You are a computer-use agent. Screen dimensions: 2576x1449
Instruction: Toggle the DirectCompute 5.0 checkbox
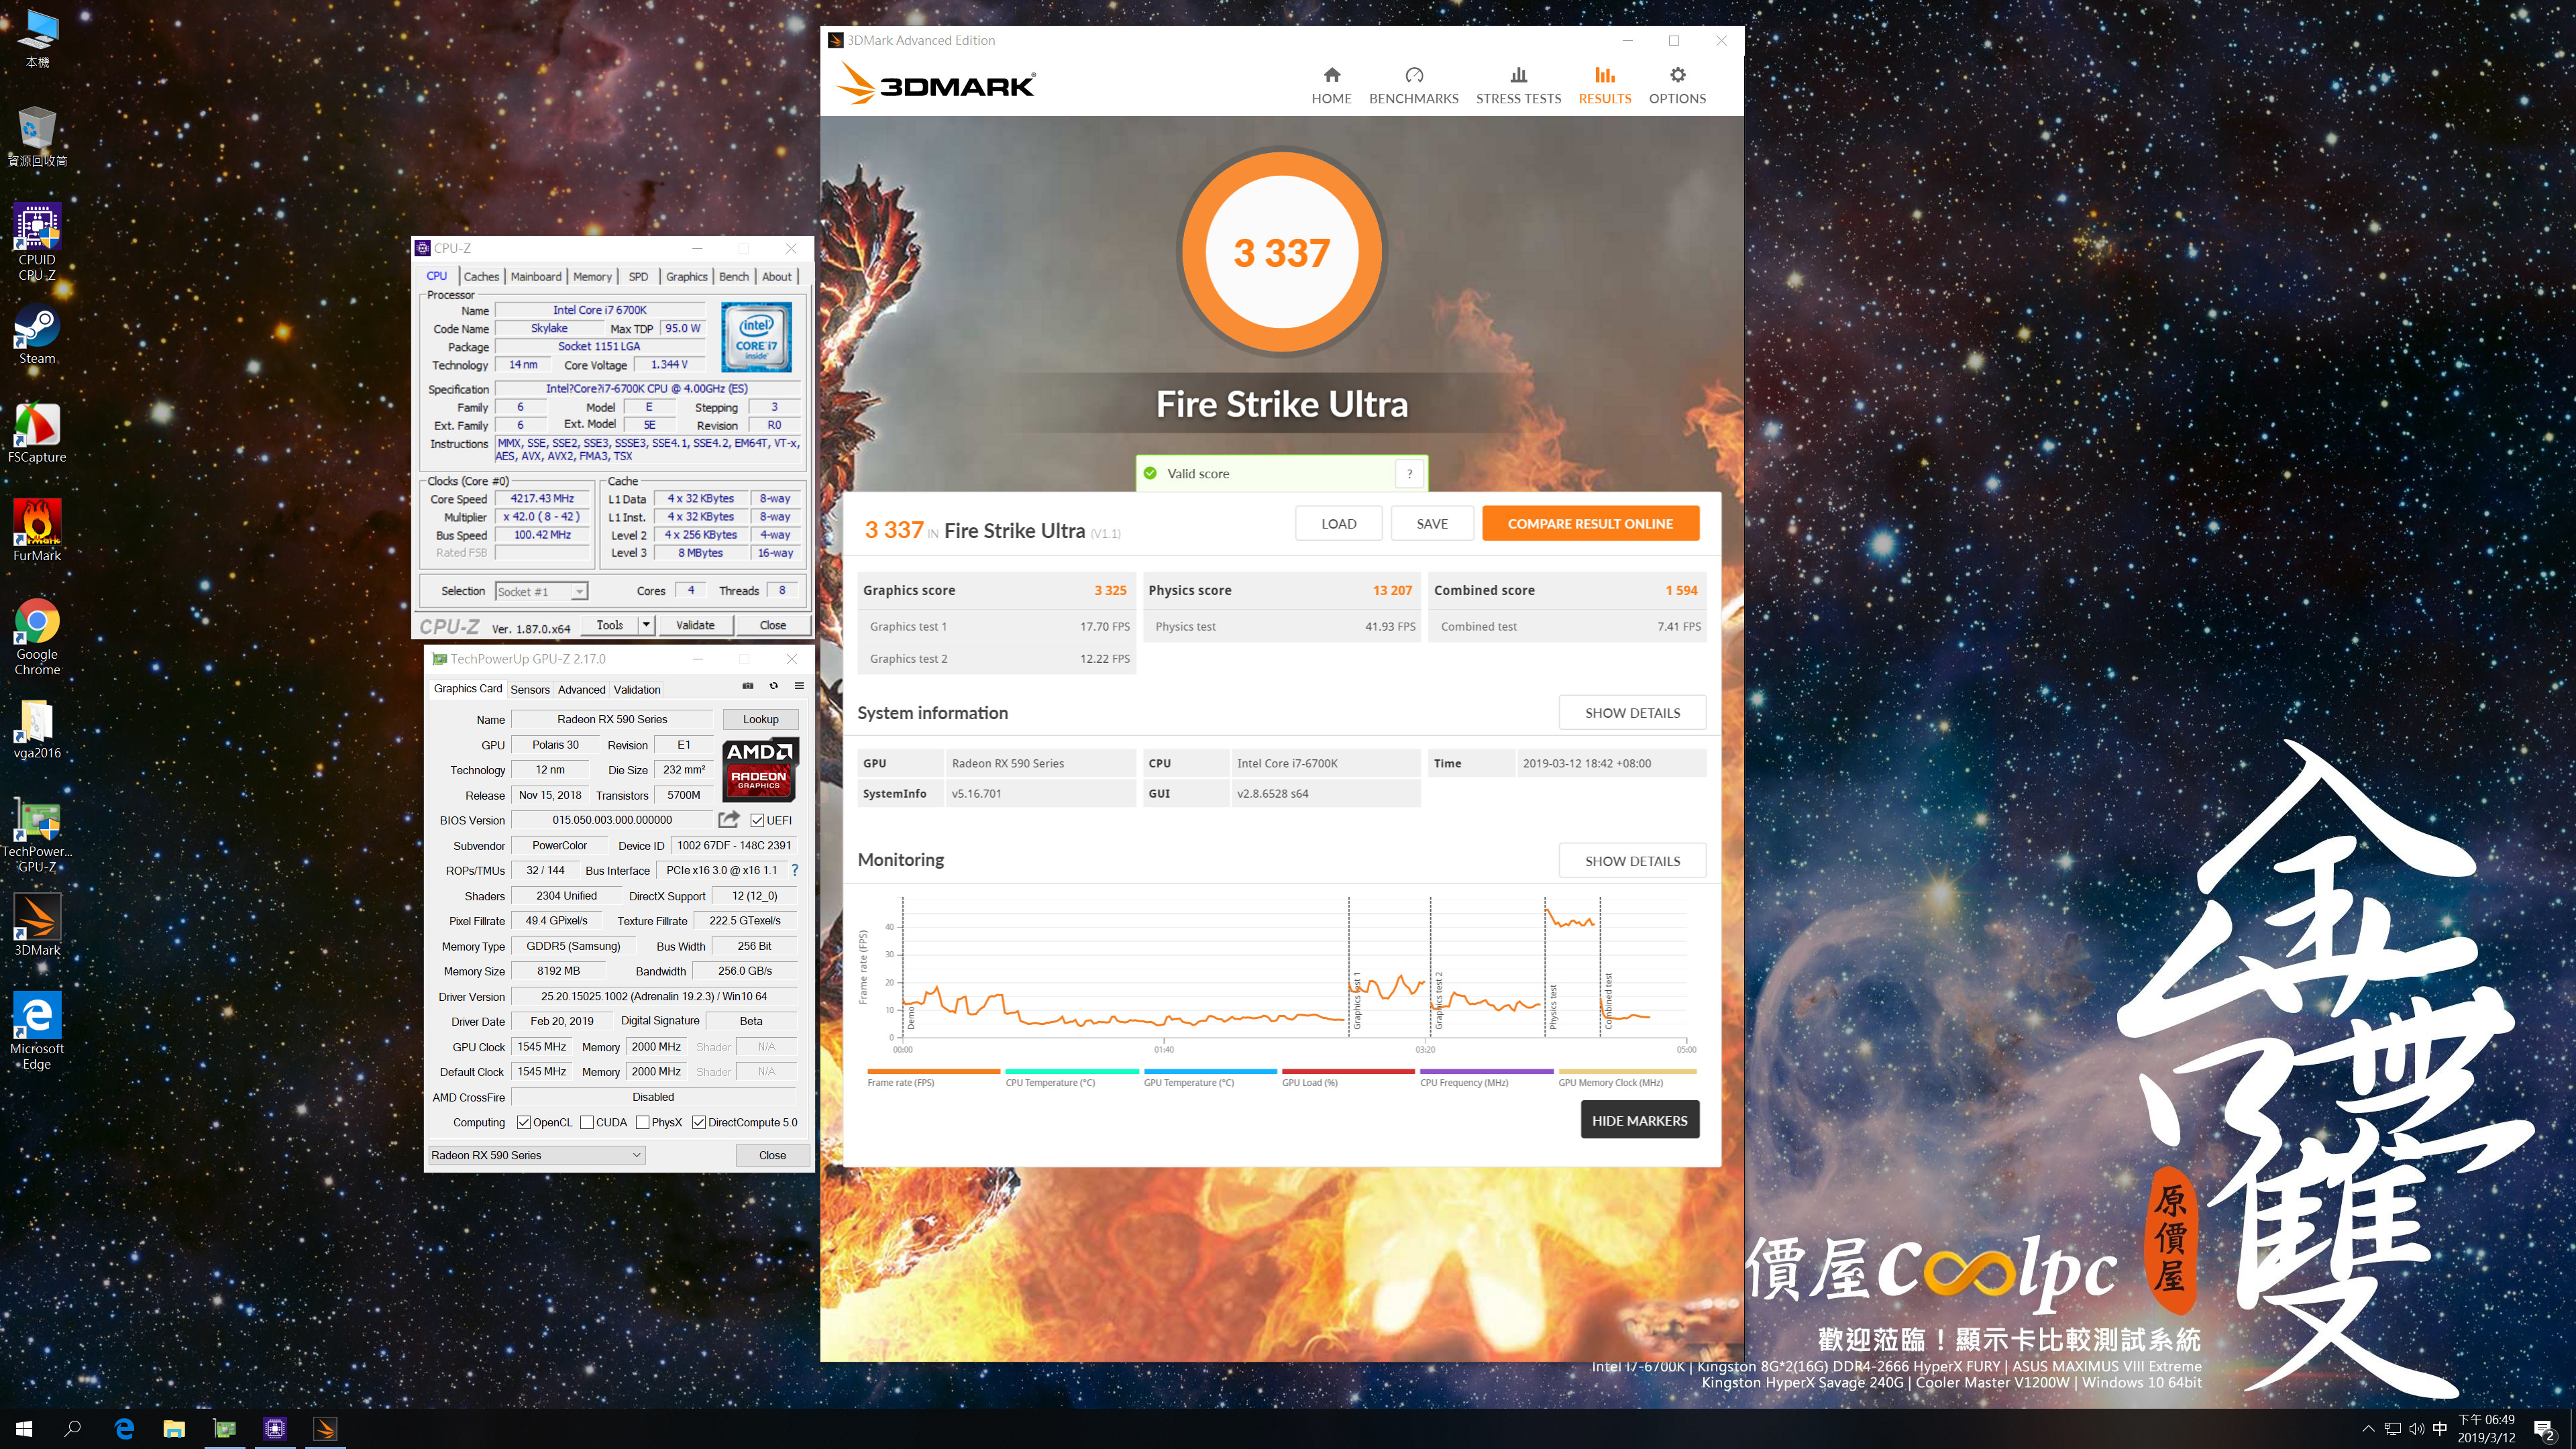pyautogui.click(x=699, y=1123)
